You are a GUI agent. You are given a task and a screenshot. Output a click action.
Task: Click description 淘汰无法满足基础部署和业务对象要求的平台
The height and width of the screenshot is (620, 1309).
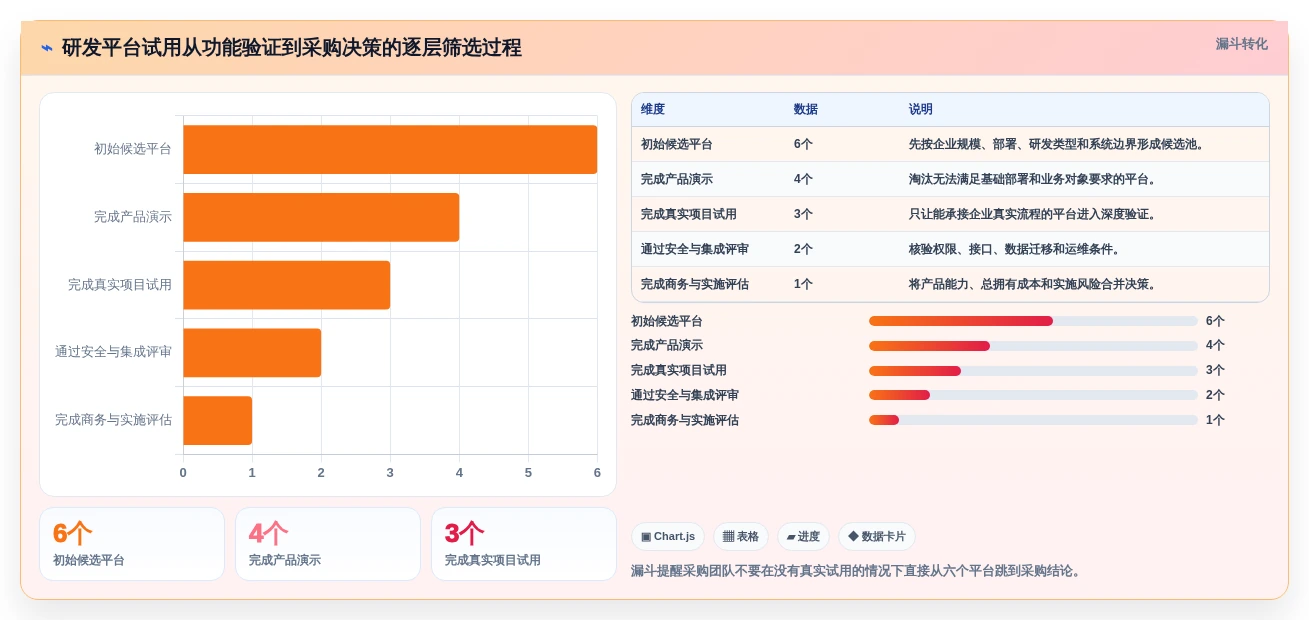[x=1033, y=179]
